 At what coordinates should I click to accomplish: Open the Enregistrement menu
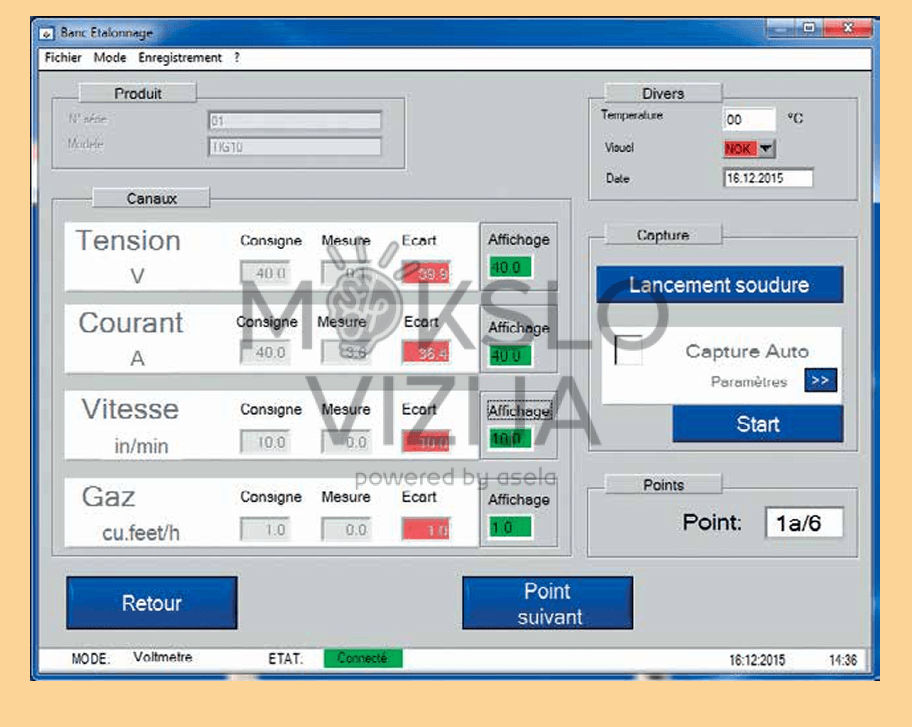[180, 58]
